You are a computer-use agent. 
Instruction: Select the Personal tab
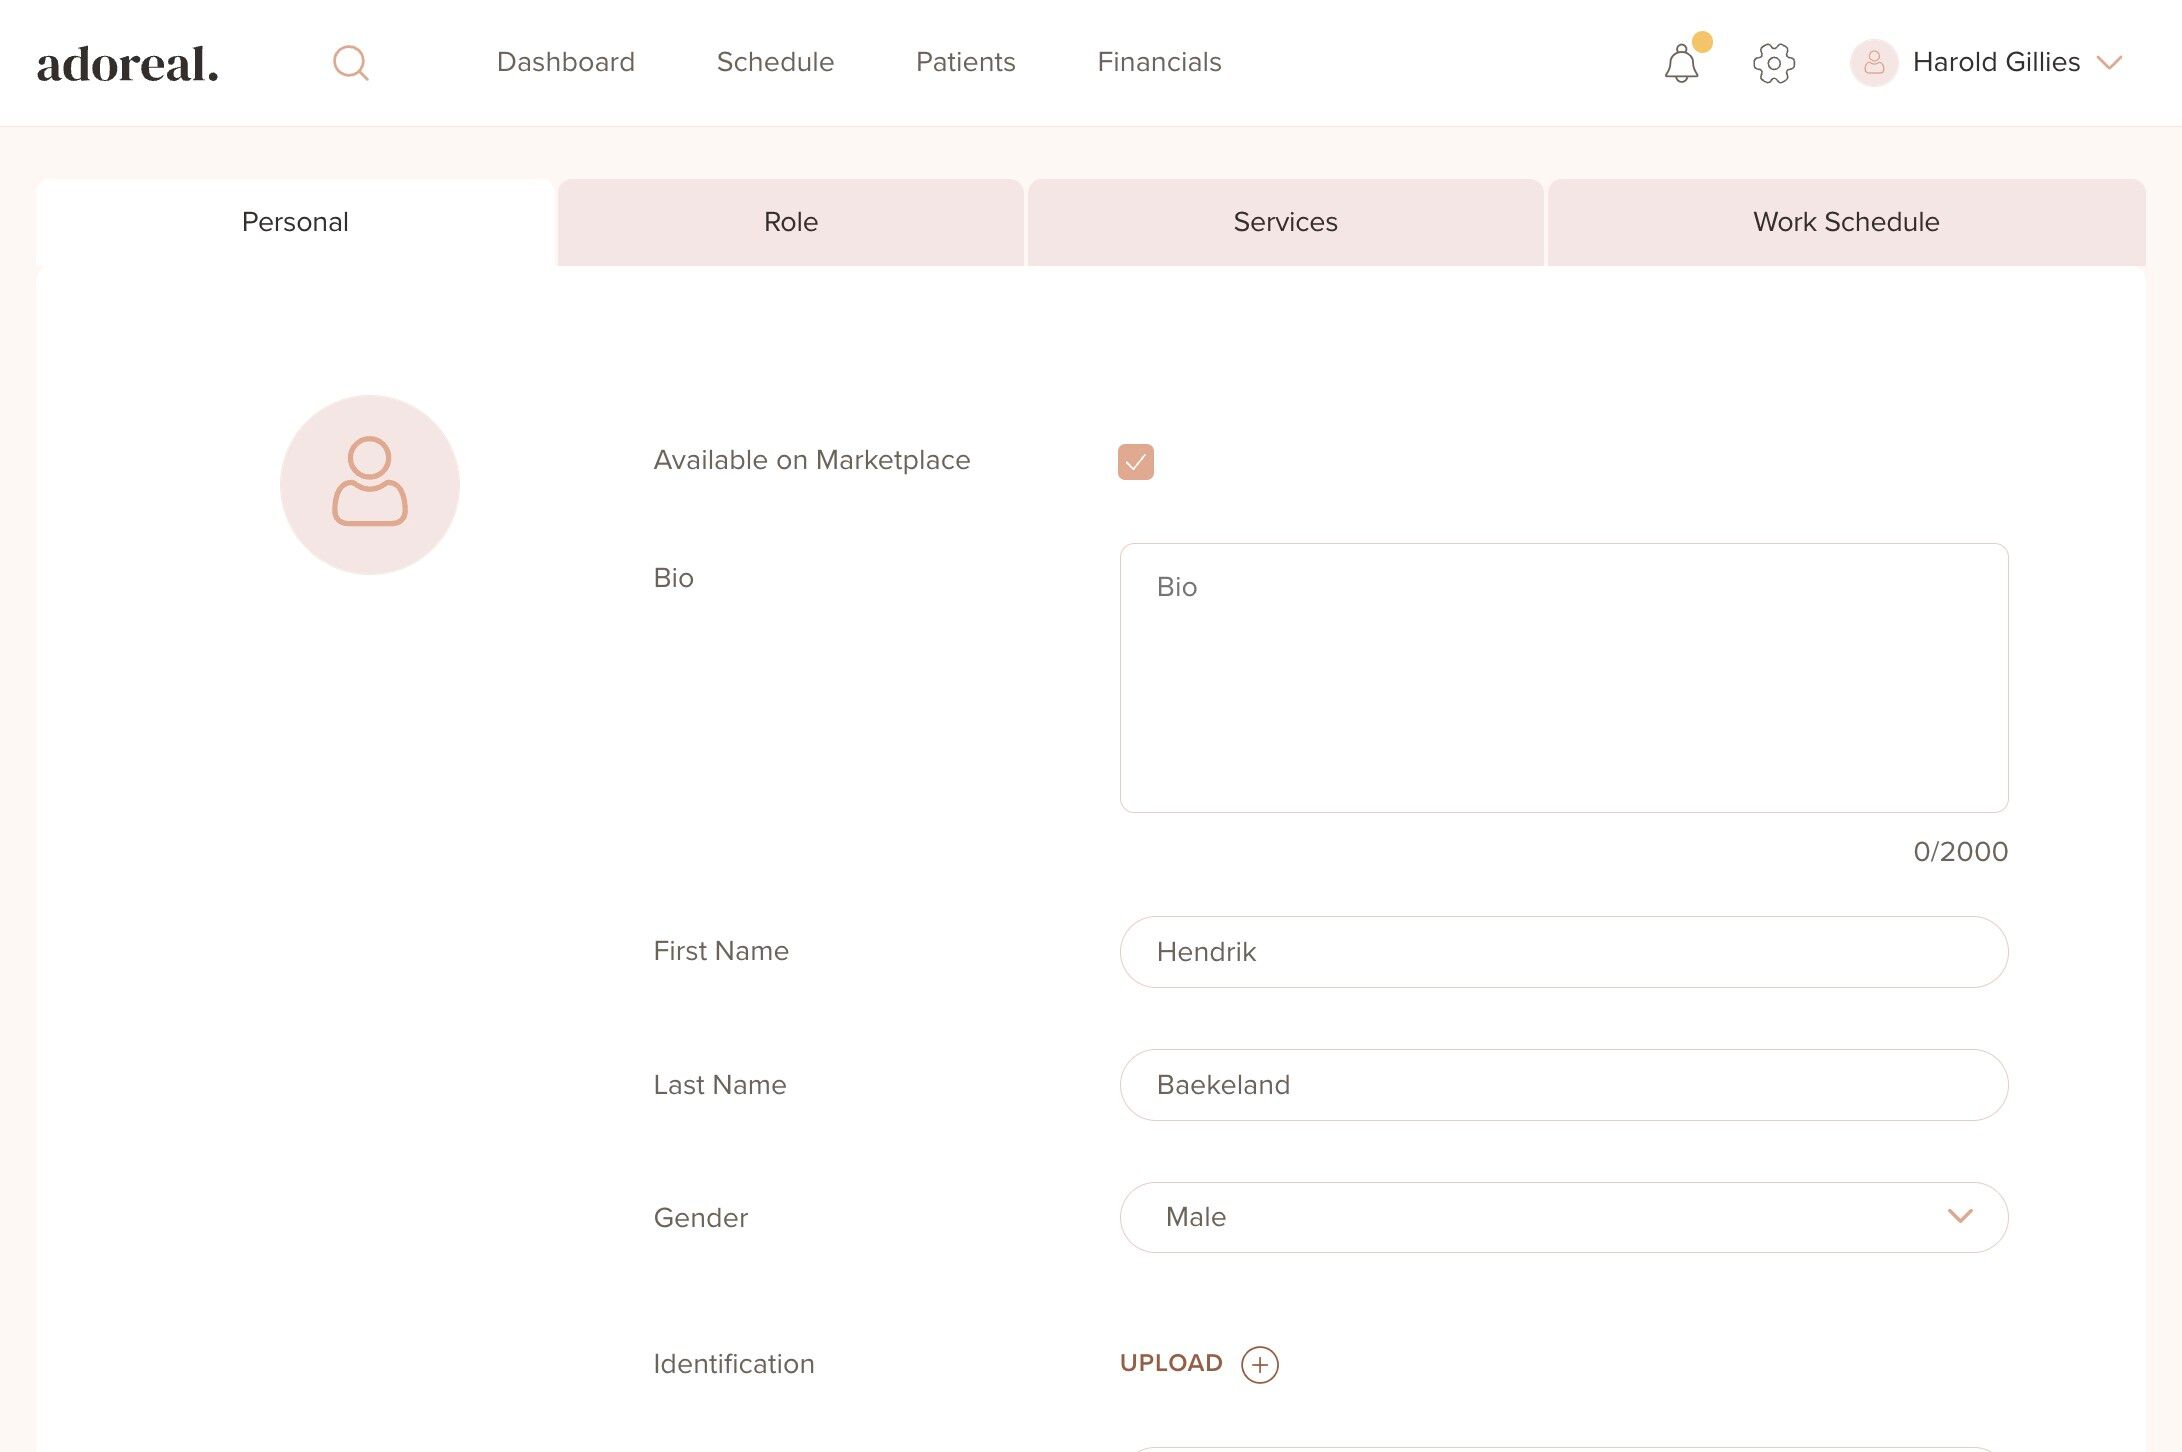pyautogui.click(x=295, y=222)
